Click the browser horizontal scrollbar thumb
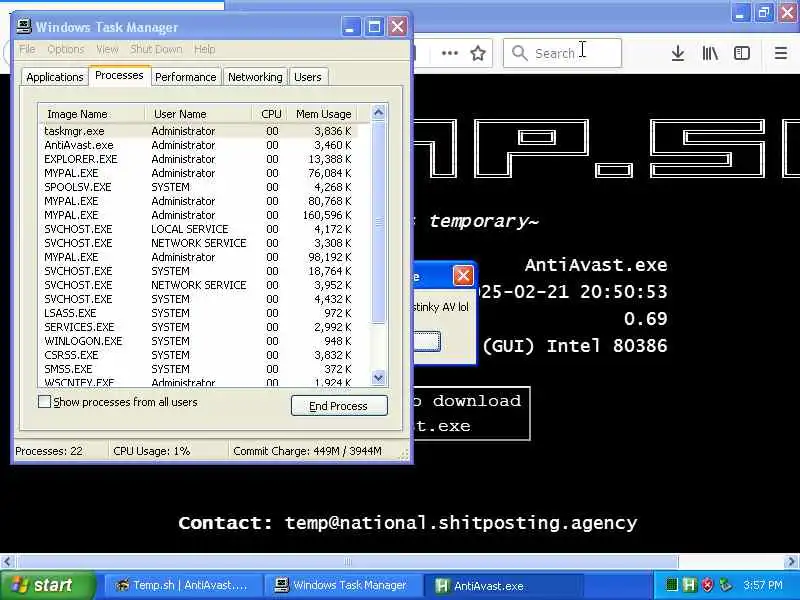This screenshot has width=800, height=600. click(x=347, y=562)
